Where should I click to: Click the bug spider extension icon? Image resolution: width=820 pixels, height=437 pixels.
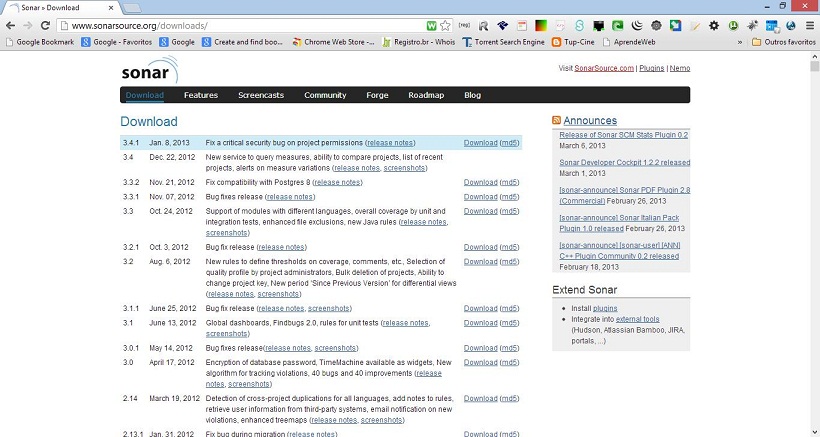point(753,25)
